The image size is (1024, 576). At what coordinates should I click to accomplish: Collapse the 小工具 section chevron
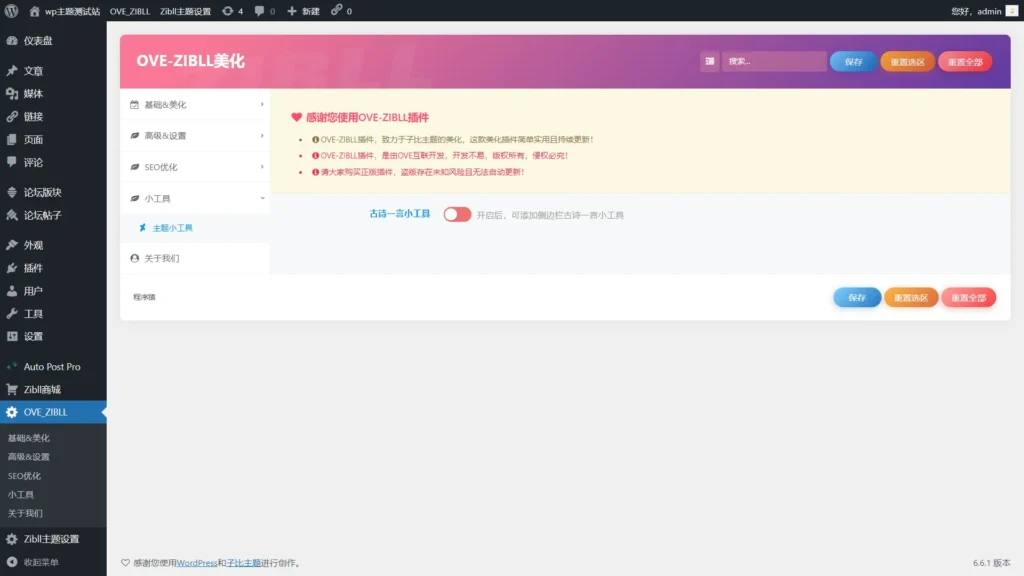262,199
